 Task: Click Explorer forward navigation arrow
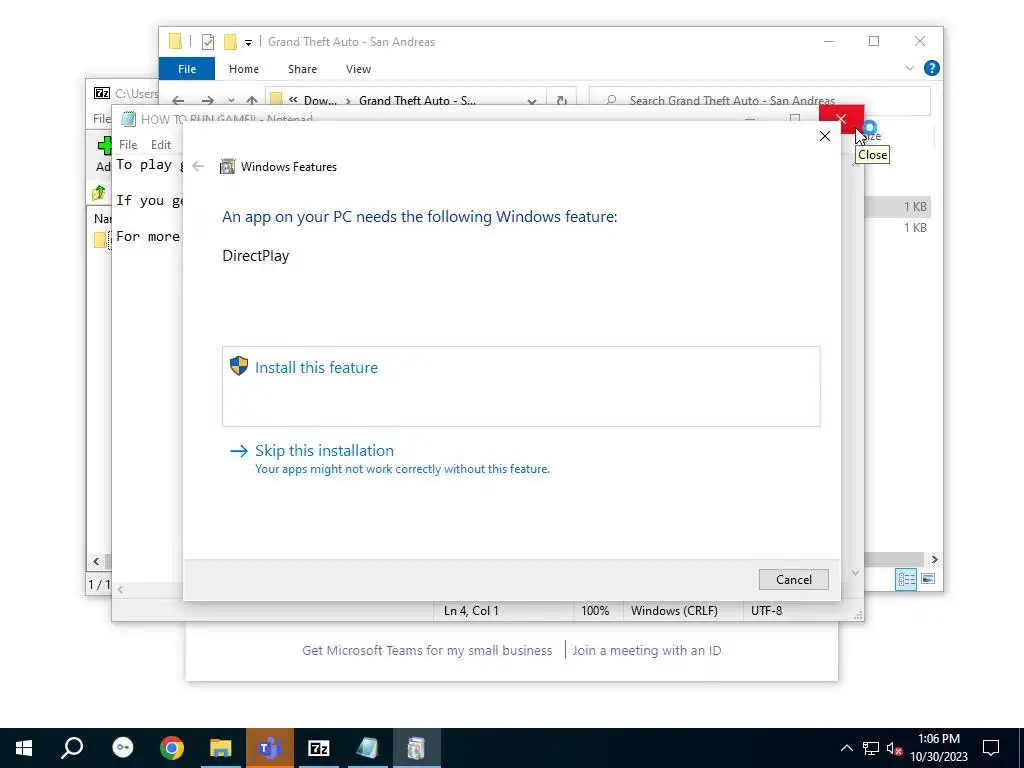[208, 101]
